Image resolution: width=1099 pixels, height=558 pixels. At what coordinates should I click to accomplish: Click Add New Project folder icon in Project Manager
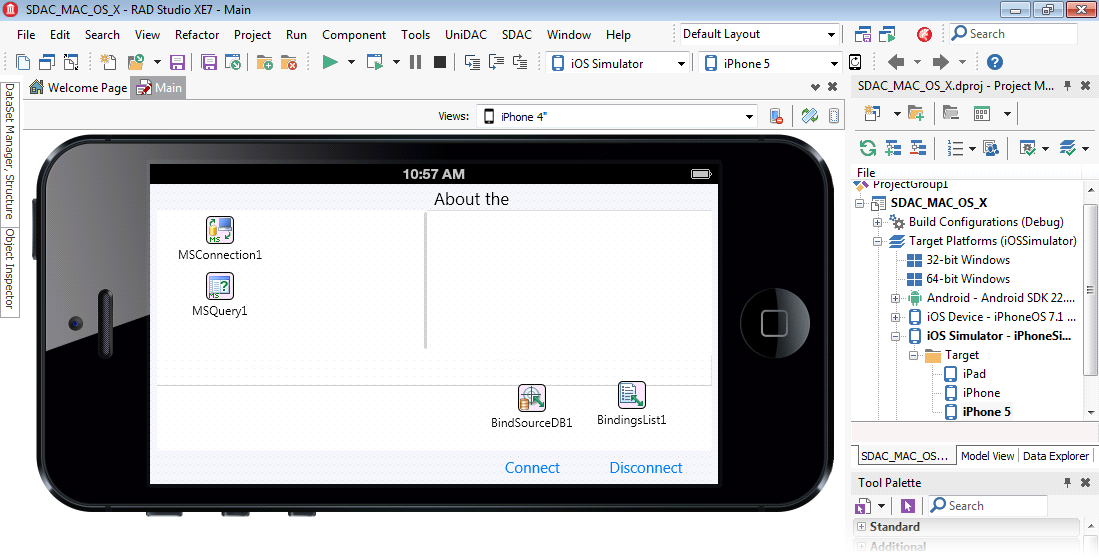(915, 113)
